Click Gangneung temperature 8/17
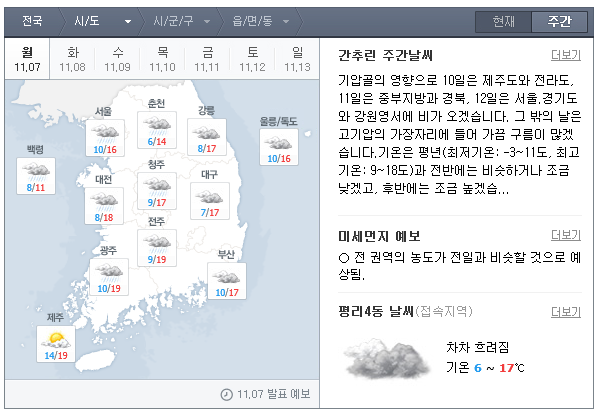This screenshot has height=417, width=600. (207, 148)
